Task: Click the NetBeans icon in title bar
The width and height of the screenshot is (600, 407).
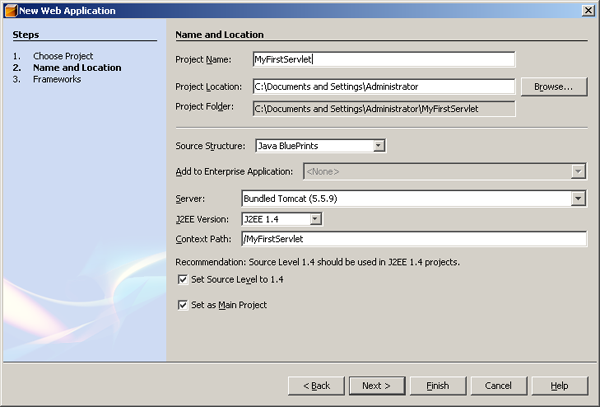Action: tap(9, 10)
